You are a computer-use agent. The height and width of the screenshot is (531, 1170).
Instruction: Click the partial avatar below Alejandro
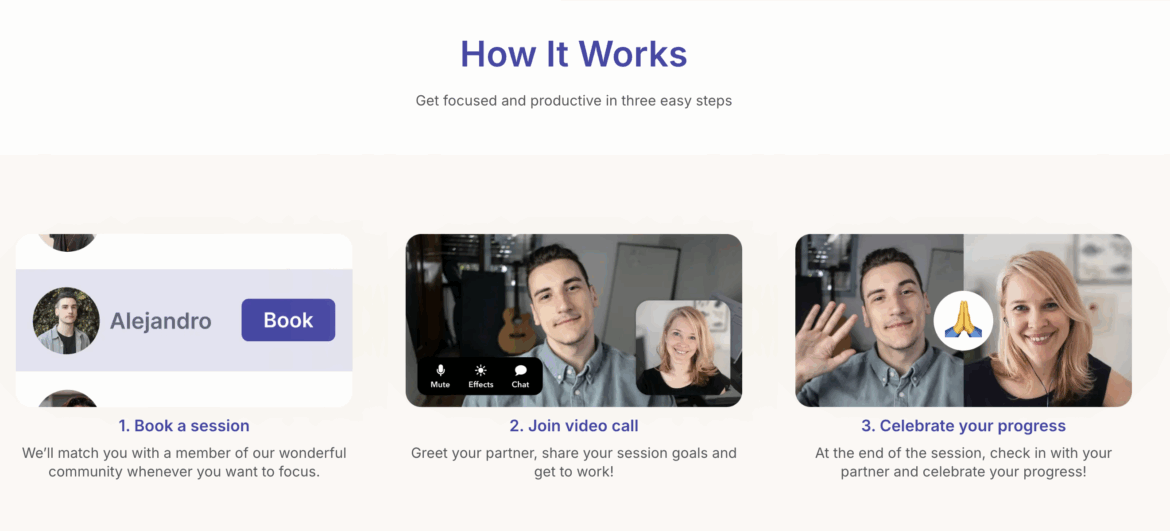click(67, 399)
